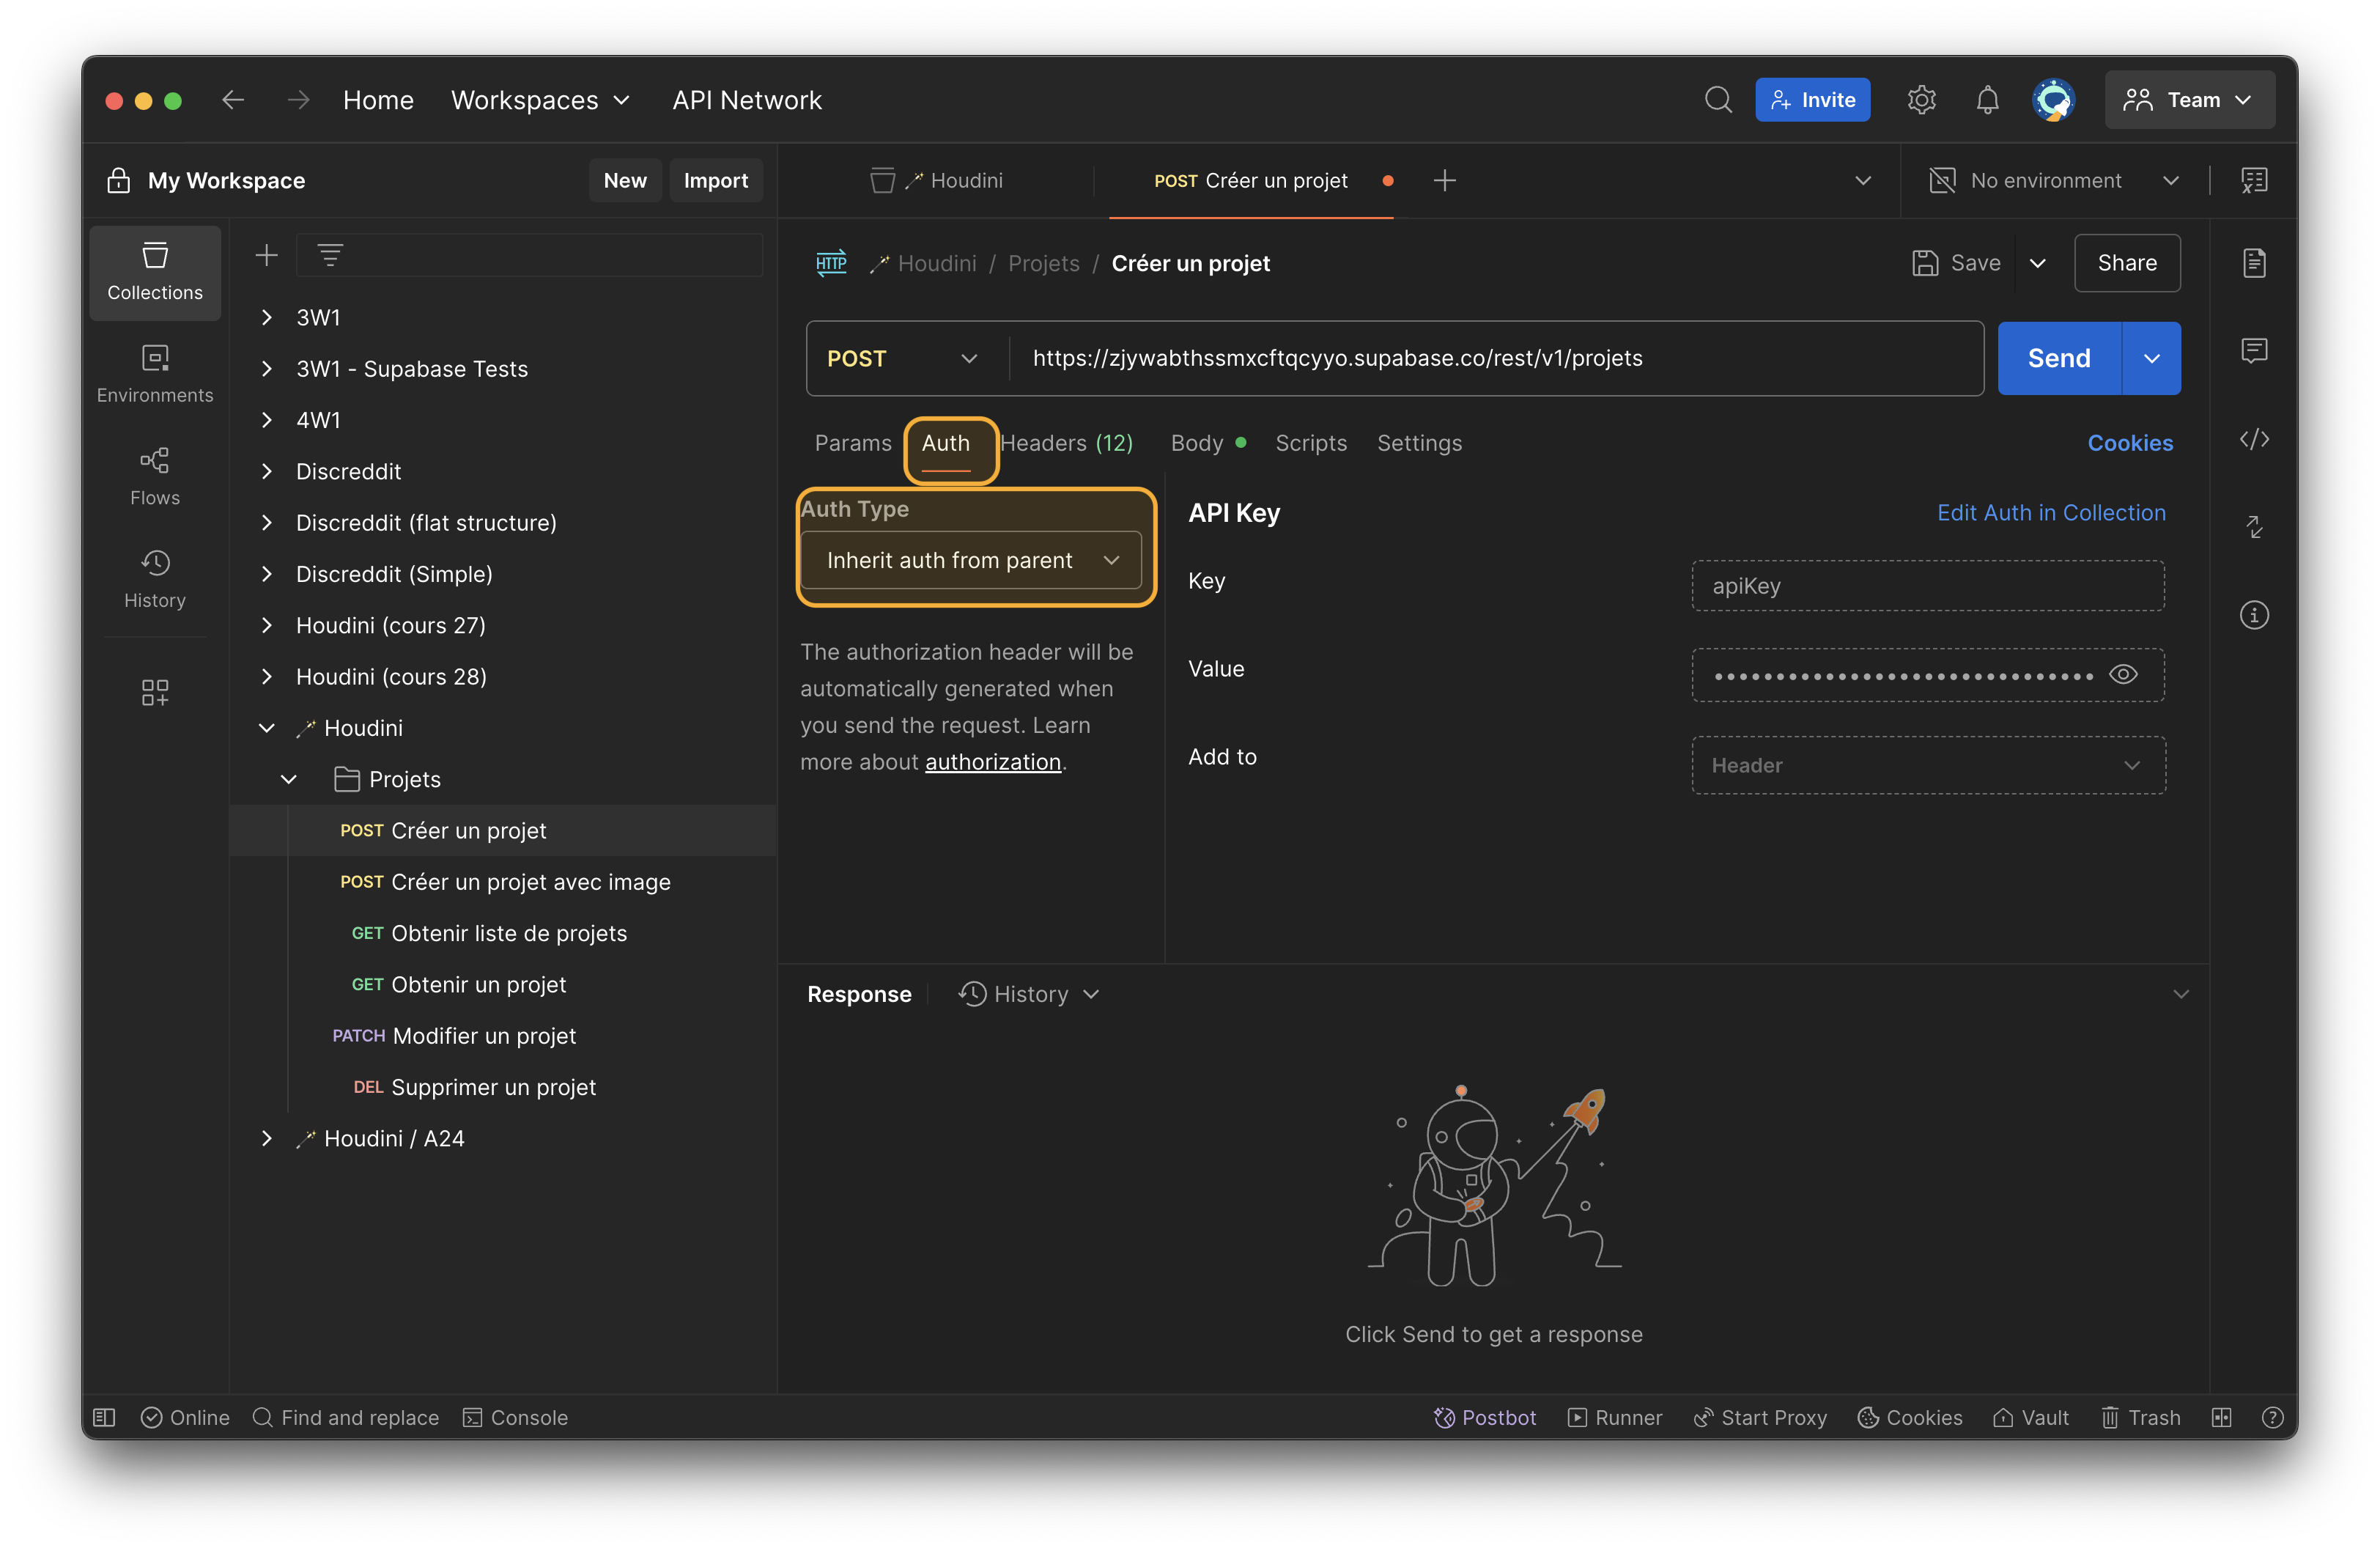Go back with the left arrow
Image resolution: width=2380 pixels, height=1548 pixels.
(x=233, y=100)
